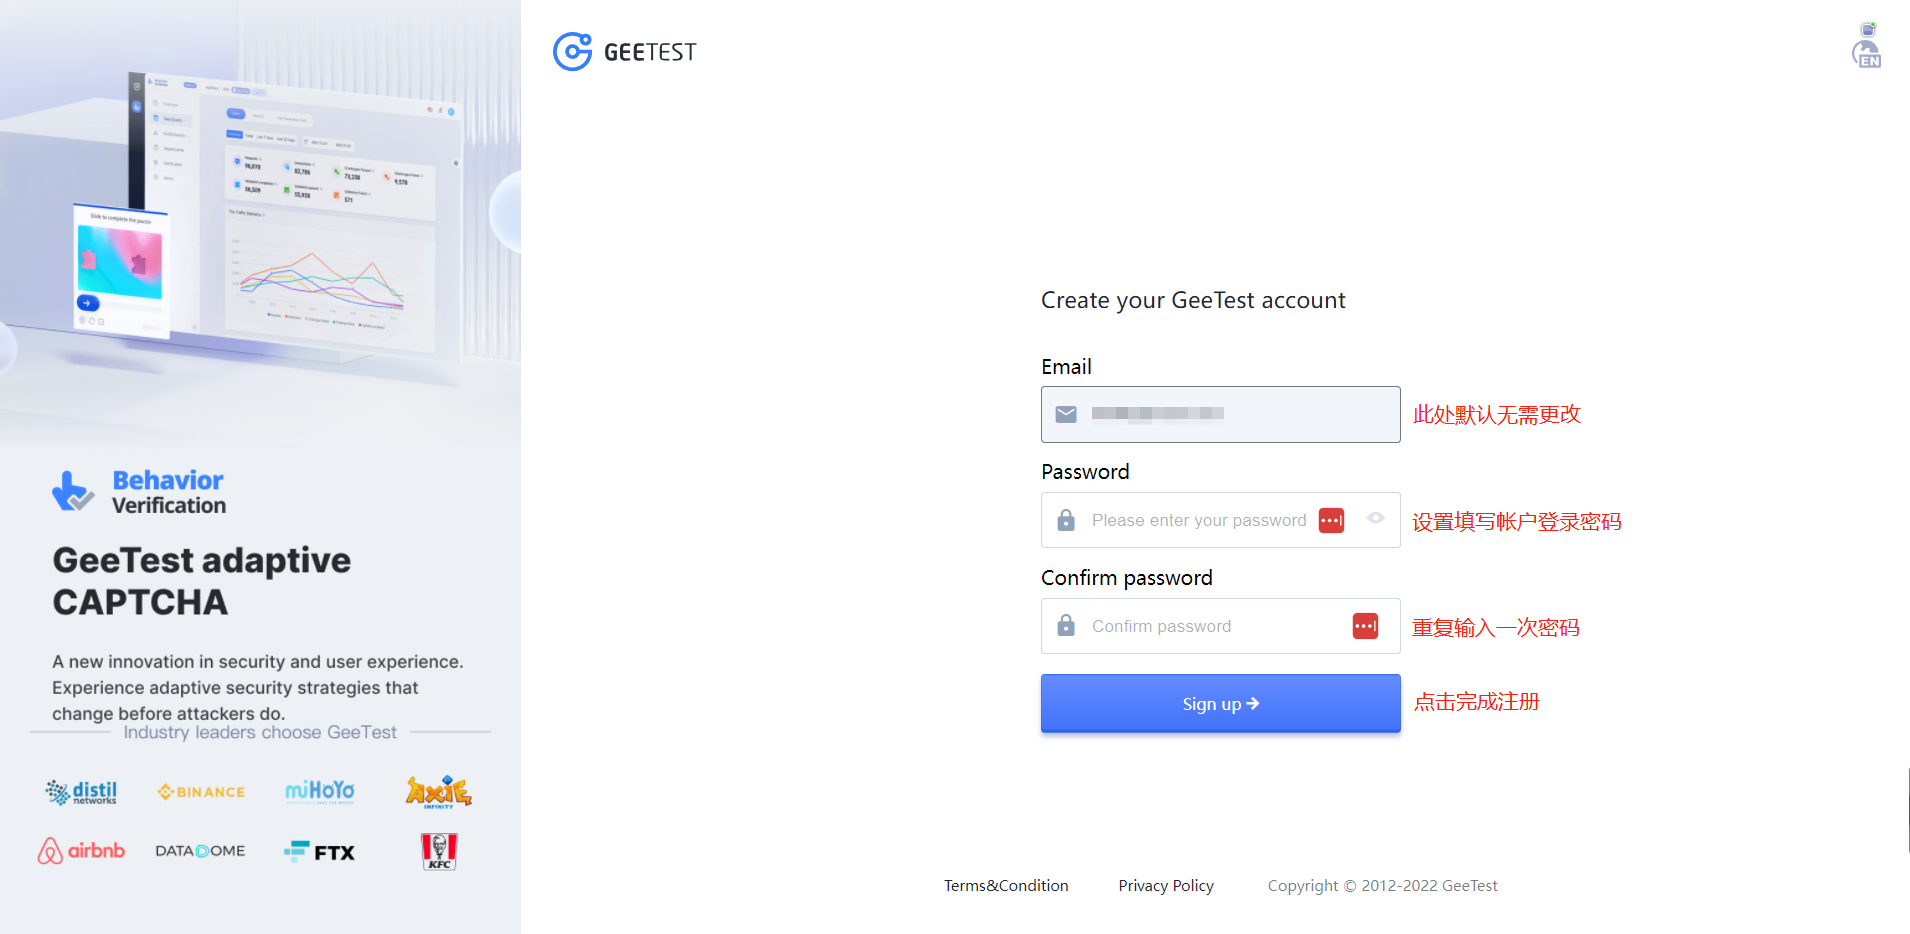
Task: Click the lock icon in the Password field
Action: [x=1065, y=520]
